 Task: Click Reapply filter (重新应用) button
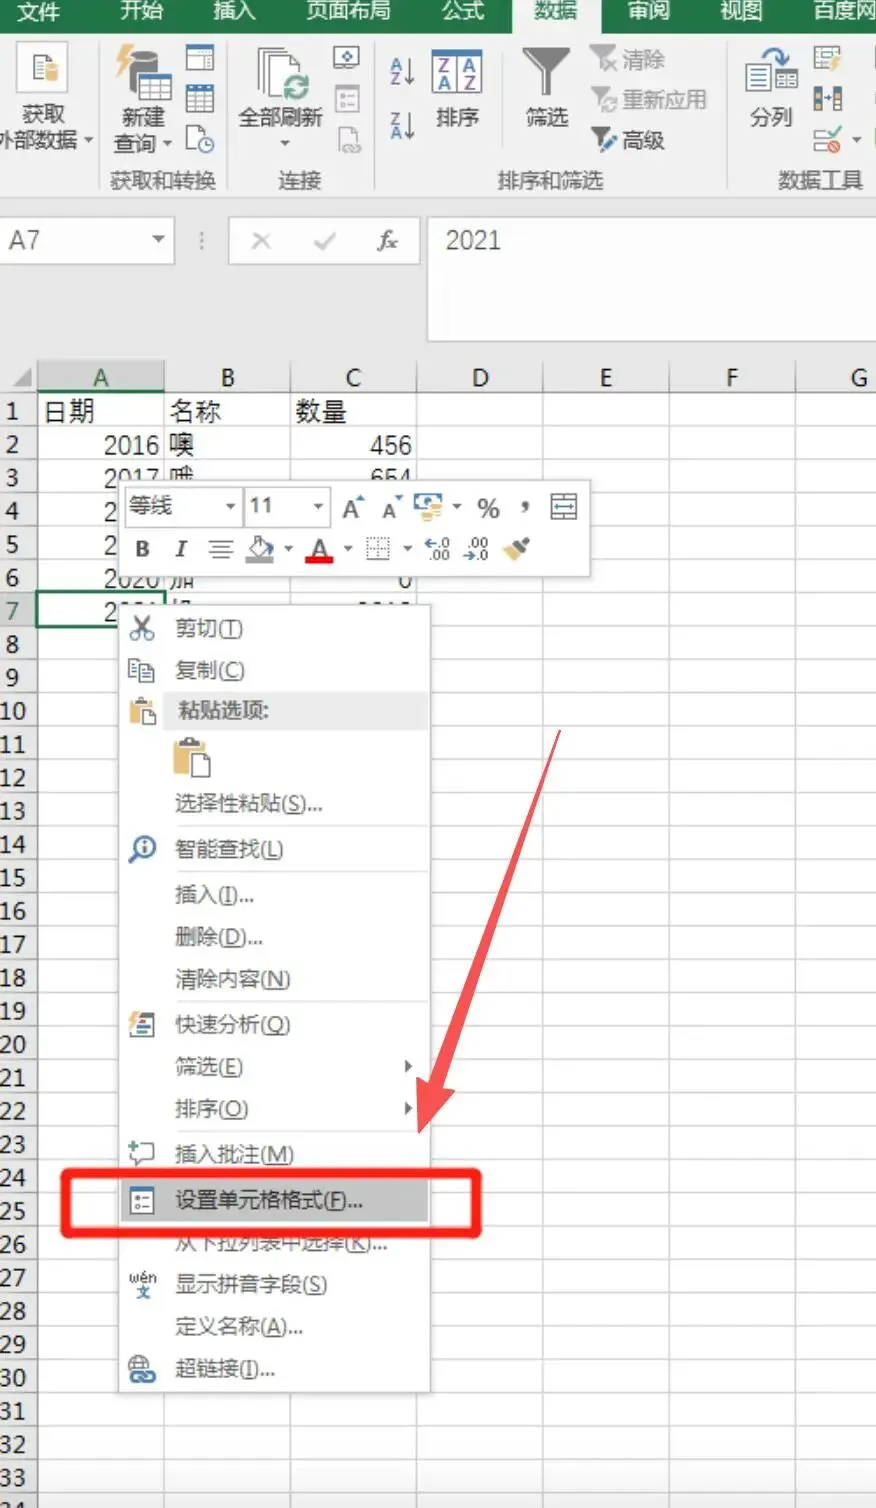pos(648,99)
